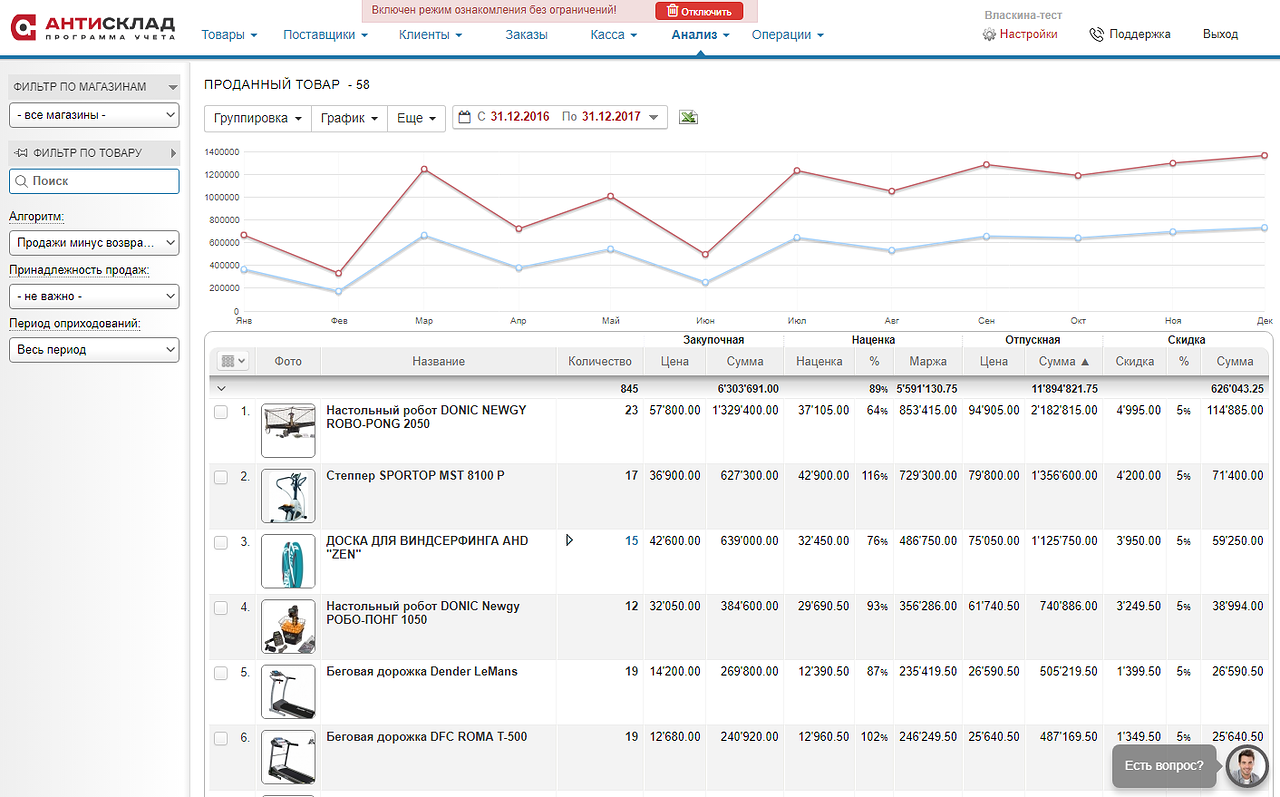Click the Выход logout link
Image resolution: width=1280 pixels, height=797 pixels.
pos(1220,34)
